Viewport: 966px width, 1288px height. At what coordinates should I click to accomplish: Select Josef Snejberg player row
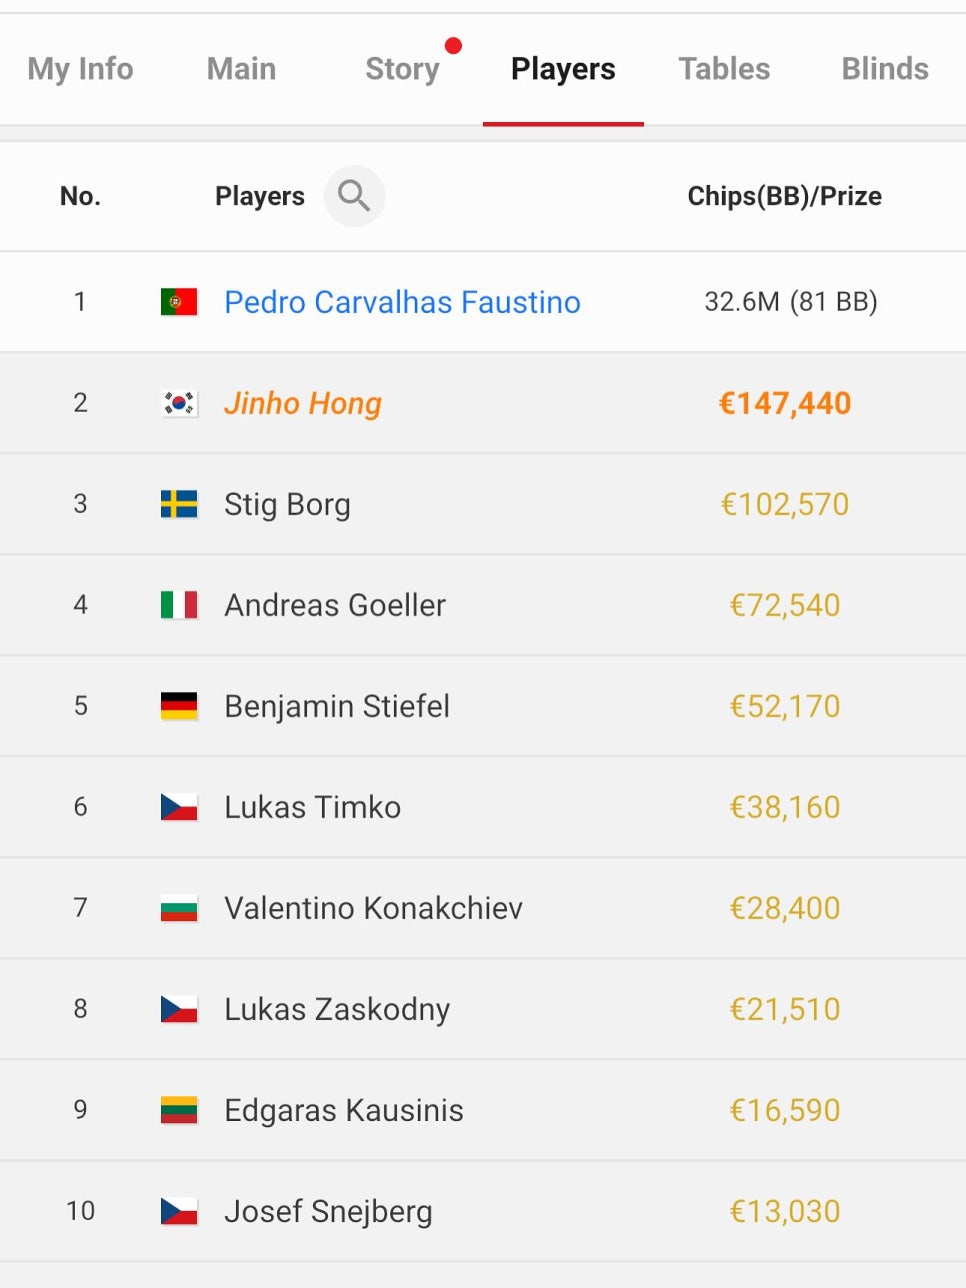tap(483, 1211)
